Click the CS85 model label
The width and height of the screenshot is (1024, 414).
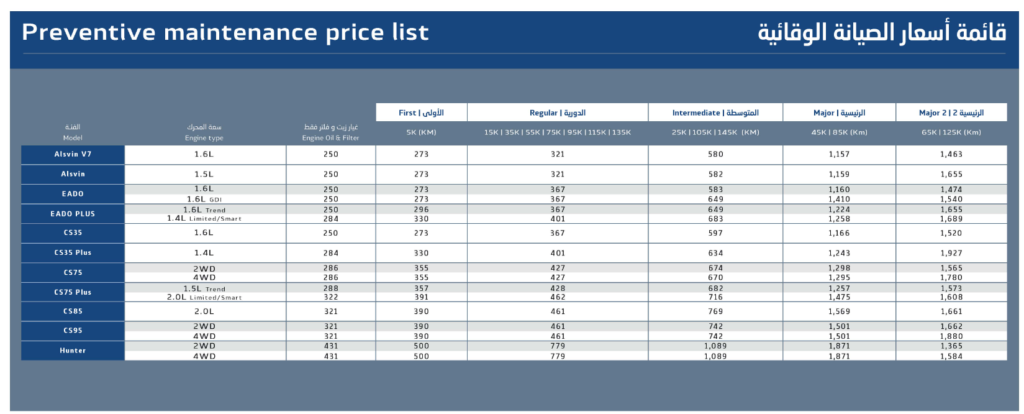pos(73,311)
